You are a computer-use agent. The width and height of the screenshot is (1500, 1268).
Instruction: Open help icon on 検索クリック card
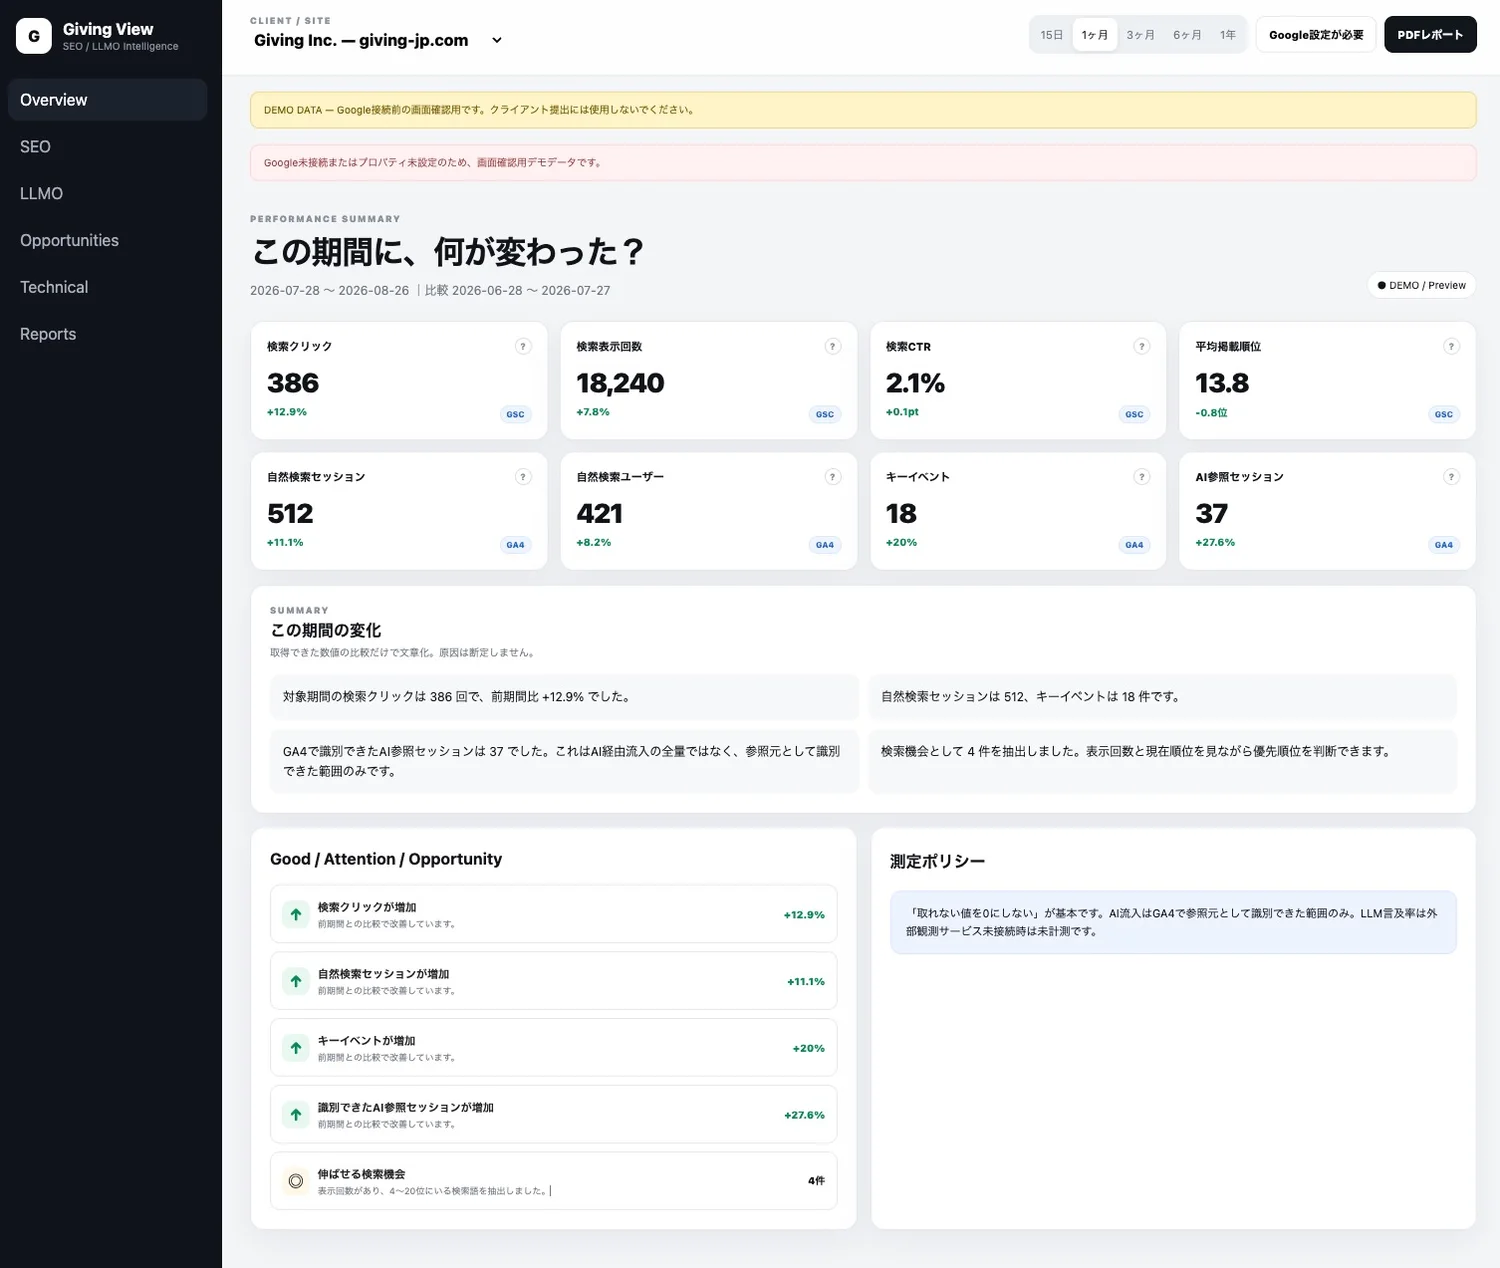[523, 346]
